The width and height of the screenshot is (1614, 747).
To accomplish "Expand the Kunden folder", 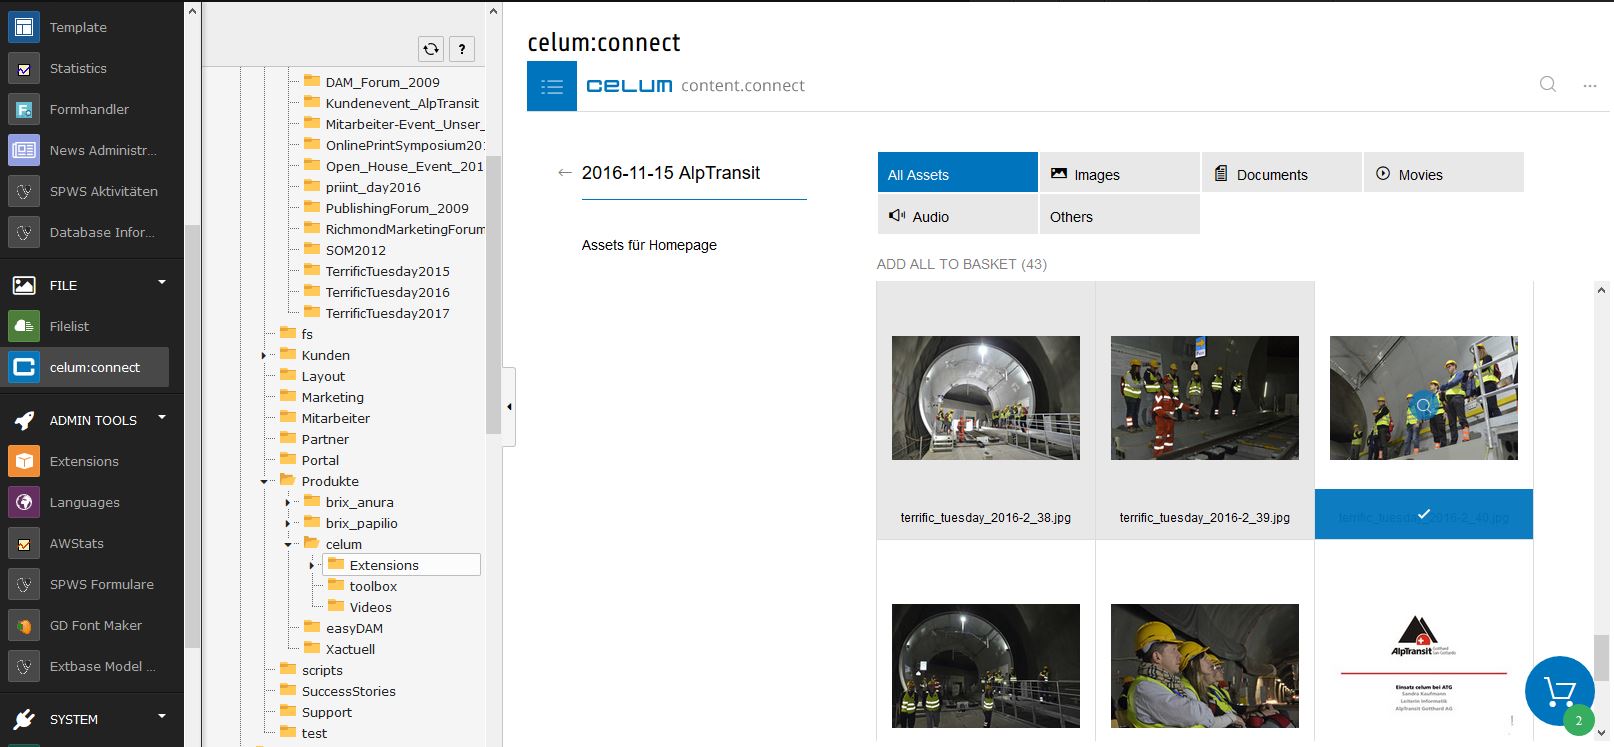I will tap(264, 355).
